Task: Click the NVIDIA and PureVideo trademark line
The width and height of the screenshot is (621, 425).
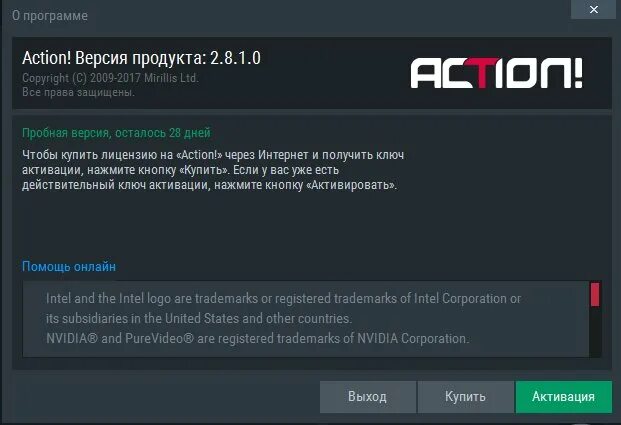Action: (x=257, y=339)
